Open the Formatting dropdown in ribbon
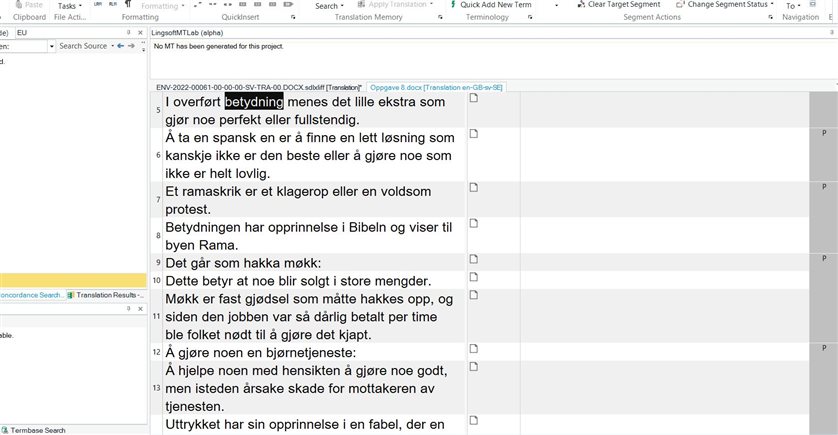The height and width of the screenshot is (435, 838). click(162, 6)
